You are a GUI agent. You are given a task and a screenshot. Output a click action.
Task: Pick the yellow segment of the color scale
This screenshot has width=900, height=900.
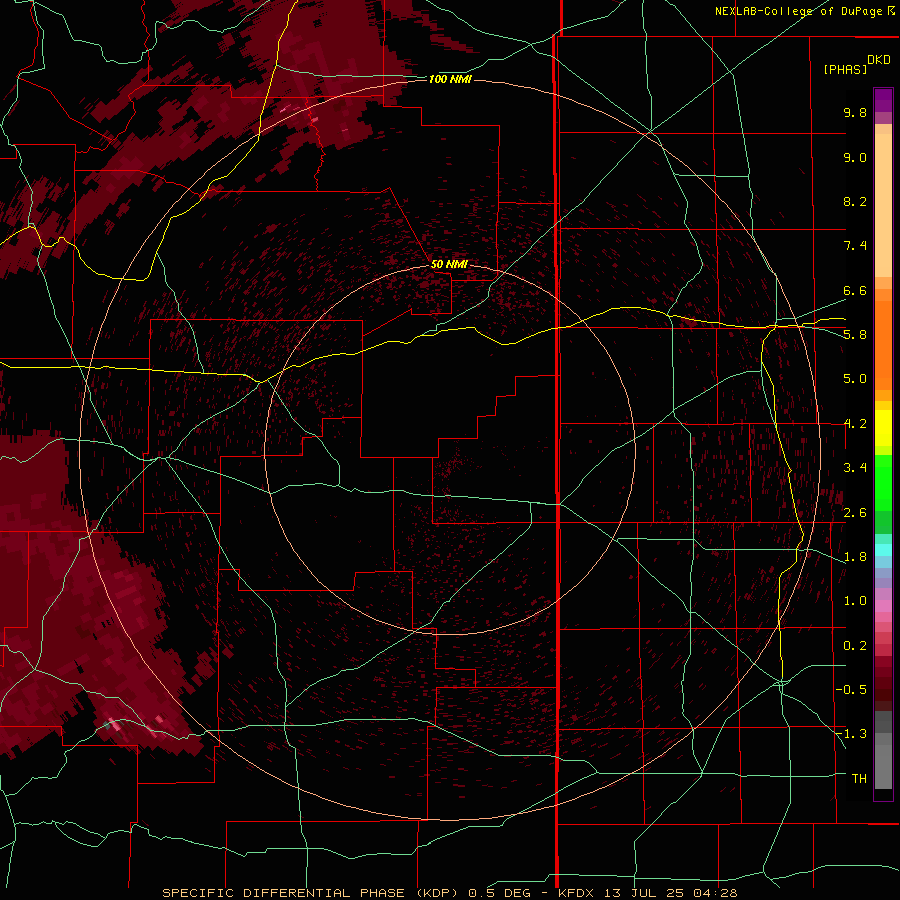pyautogui.click(x=883, y=428)
